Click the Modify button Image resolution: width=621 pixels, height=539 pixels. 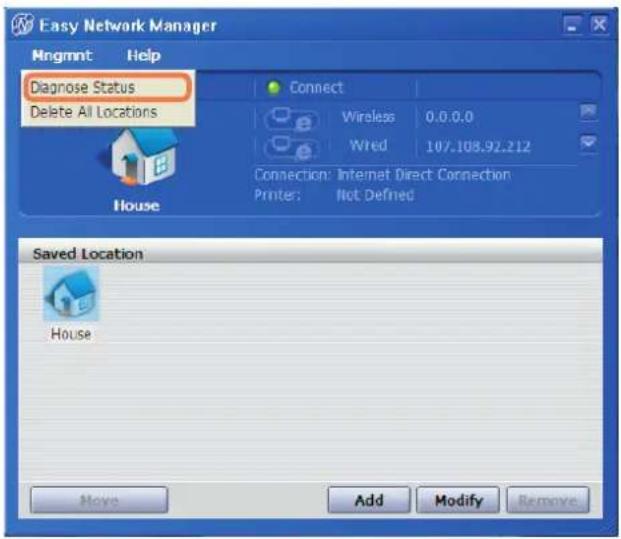(x=458, y=500)
